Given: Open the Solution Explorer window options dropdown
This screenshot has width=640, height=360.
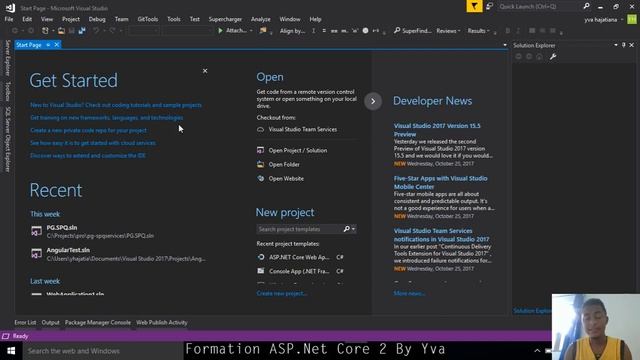Looking at the screenshot, I should pyautogui.click(x=616, y=45).
